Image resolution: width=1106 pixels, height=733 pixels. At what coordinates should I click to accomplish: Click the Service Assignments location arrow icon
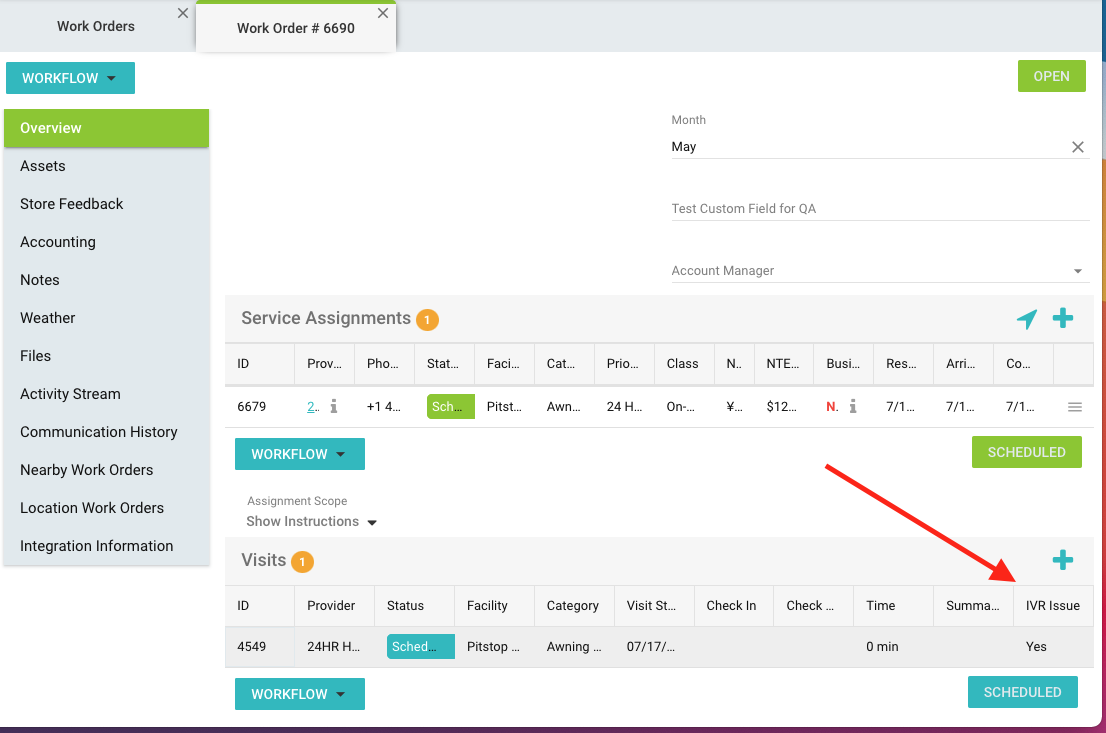tap(1027, 319)
